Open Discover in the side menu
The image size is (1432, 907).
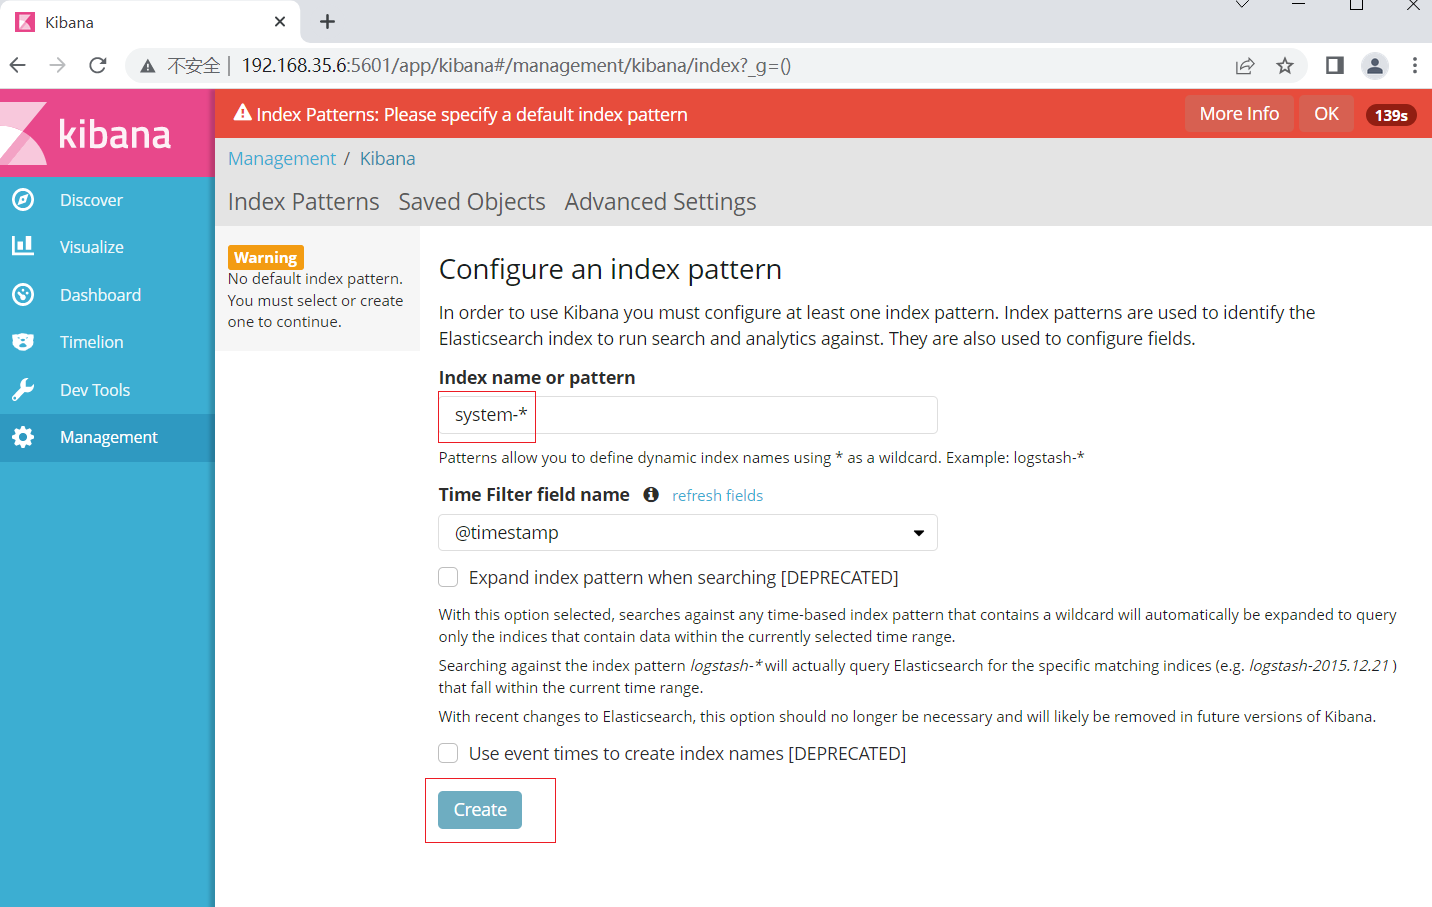[x=107, y=200]
